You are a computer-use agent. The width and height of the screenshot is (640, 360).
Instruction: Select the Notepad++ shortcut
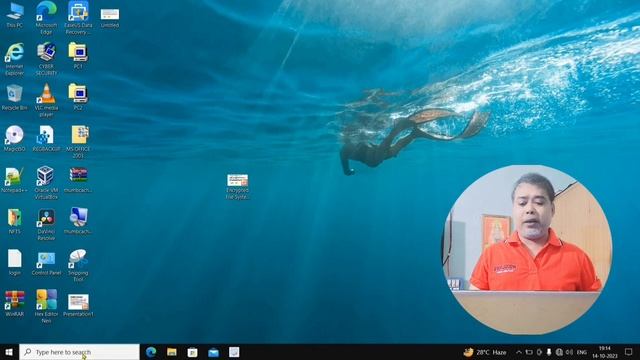[15, 180]
